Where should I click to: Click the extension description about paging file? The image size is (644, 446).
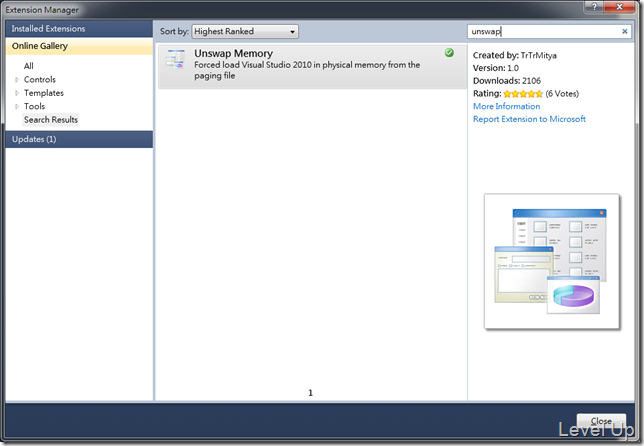pyautogui.click(x=307, y=70)
